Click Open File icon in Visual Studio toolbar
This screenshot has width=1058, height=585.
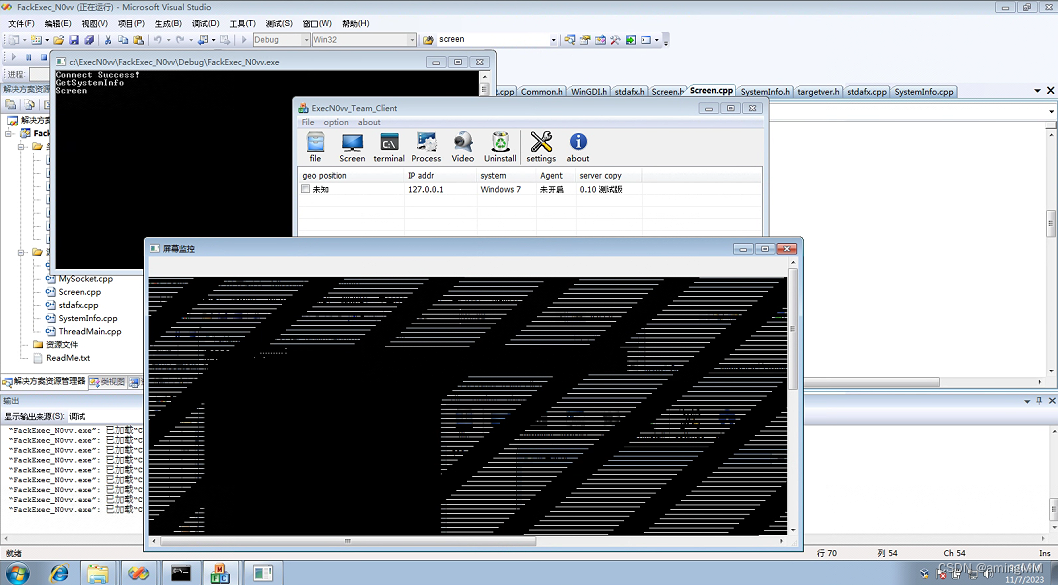[59, 40]
